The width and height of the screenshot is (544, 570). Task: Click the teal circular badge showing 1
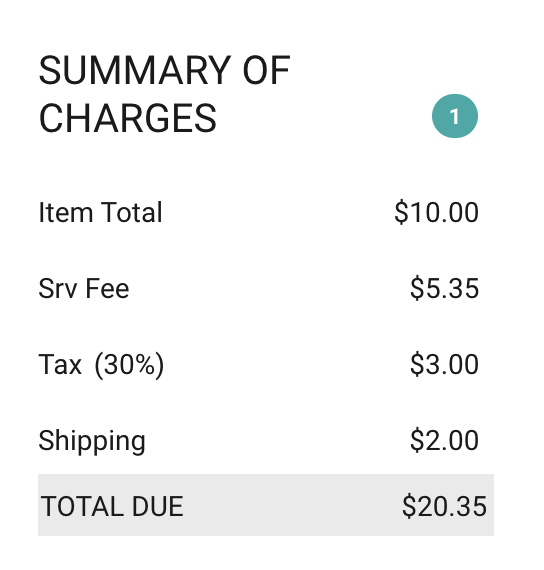(455, 116)
